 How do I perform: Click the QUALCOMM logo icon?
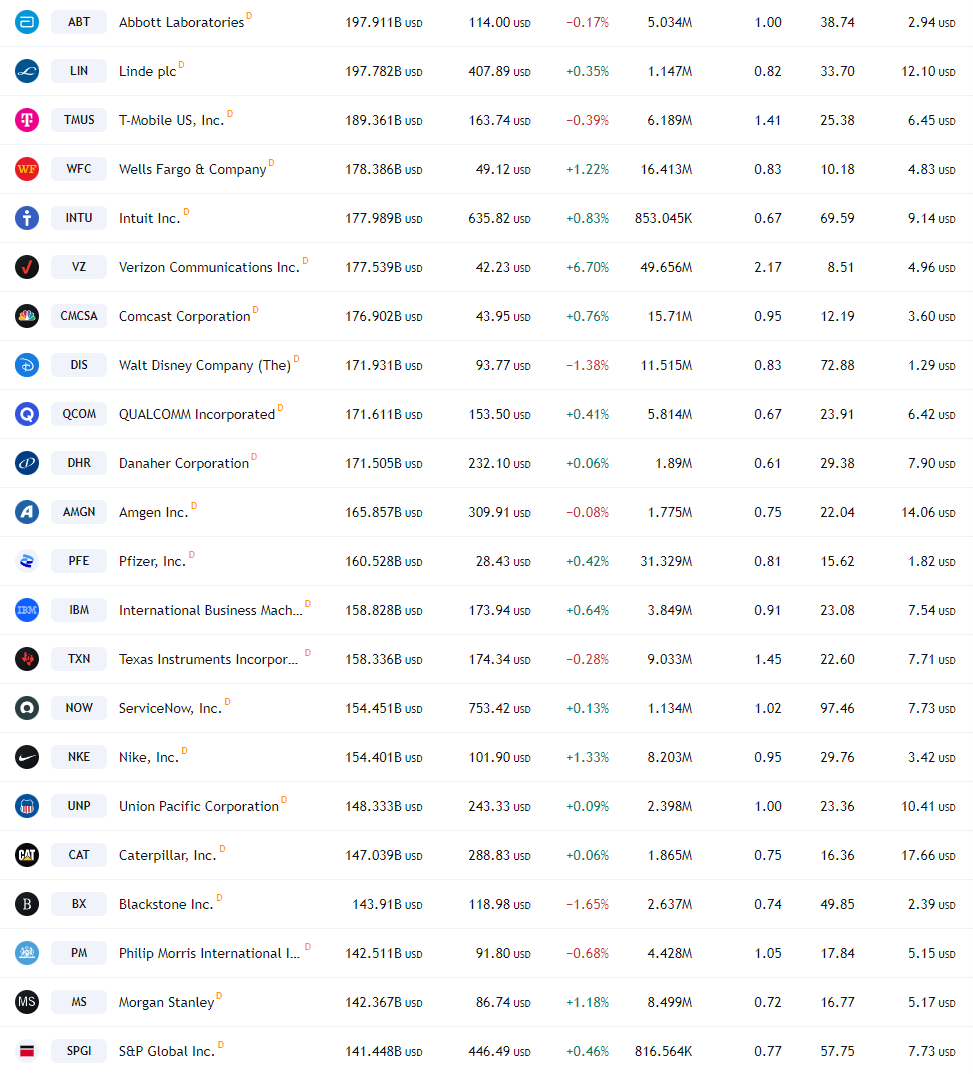coord(27,414)
